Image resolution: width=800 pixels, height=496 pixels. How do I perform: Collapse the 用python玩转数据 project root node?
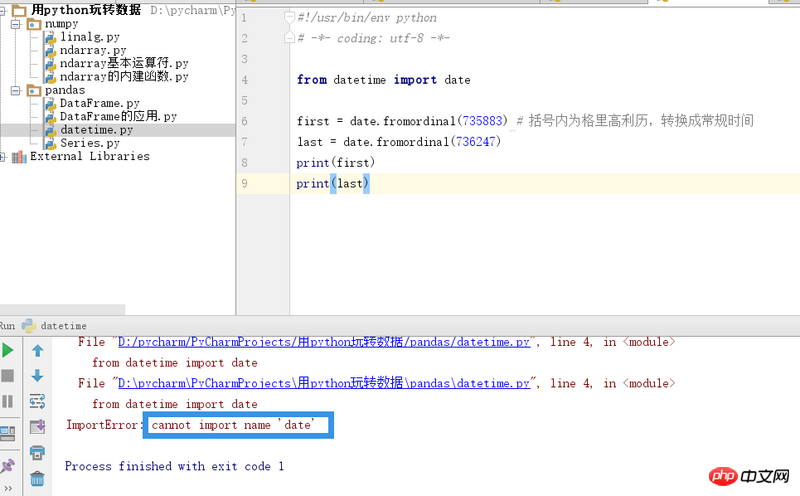pos(2,10)
